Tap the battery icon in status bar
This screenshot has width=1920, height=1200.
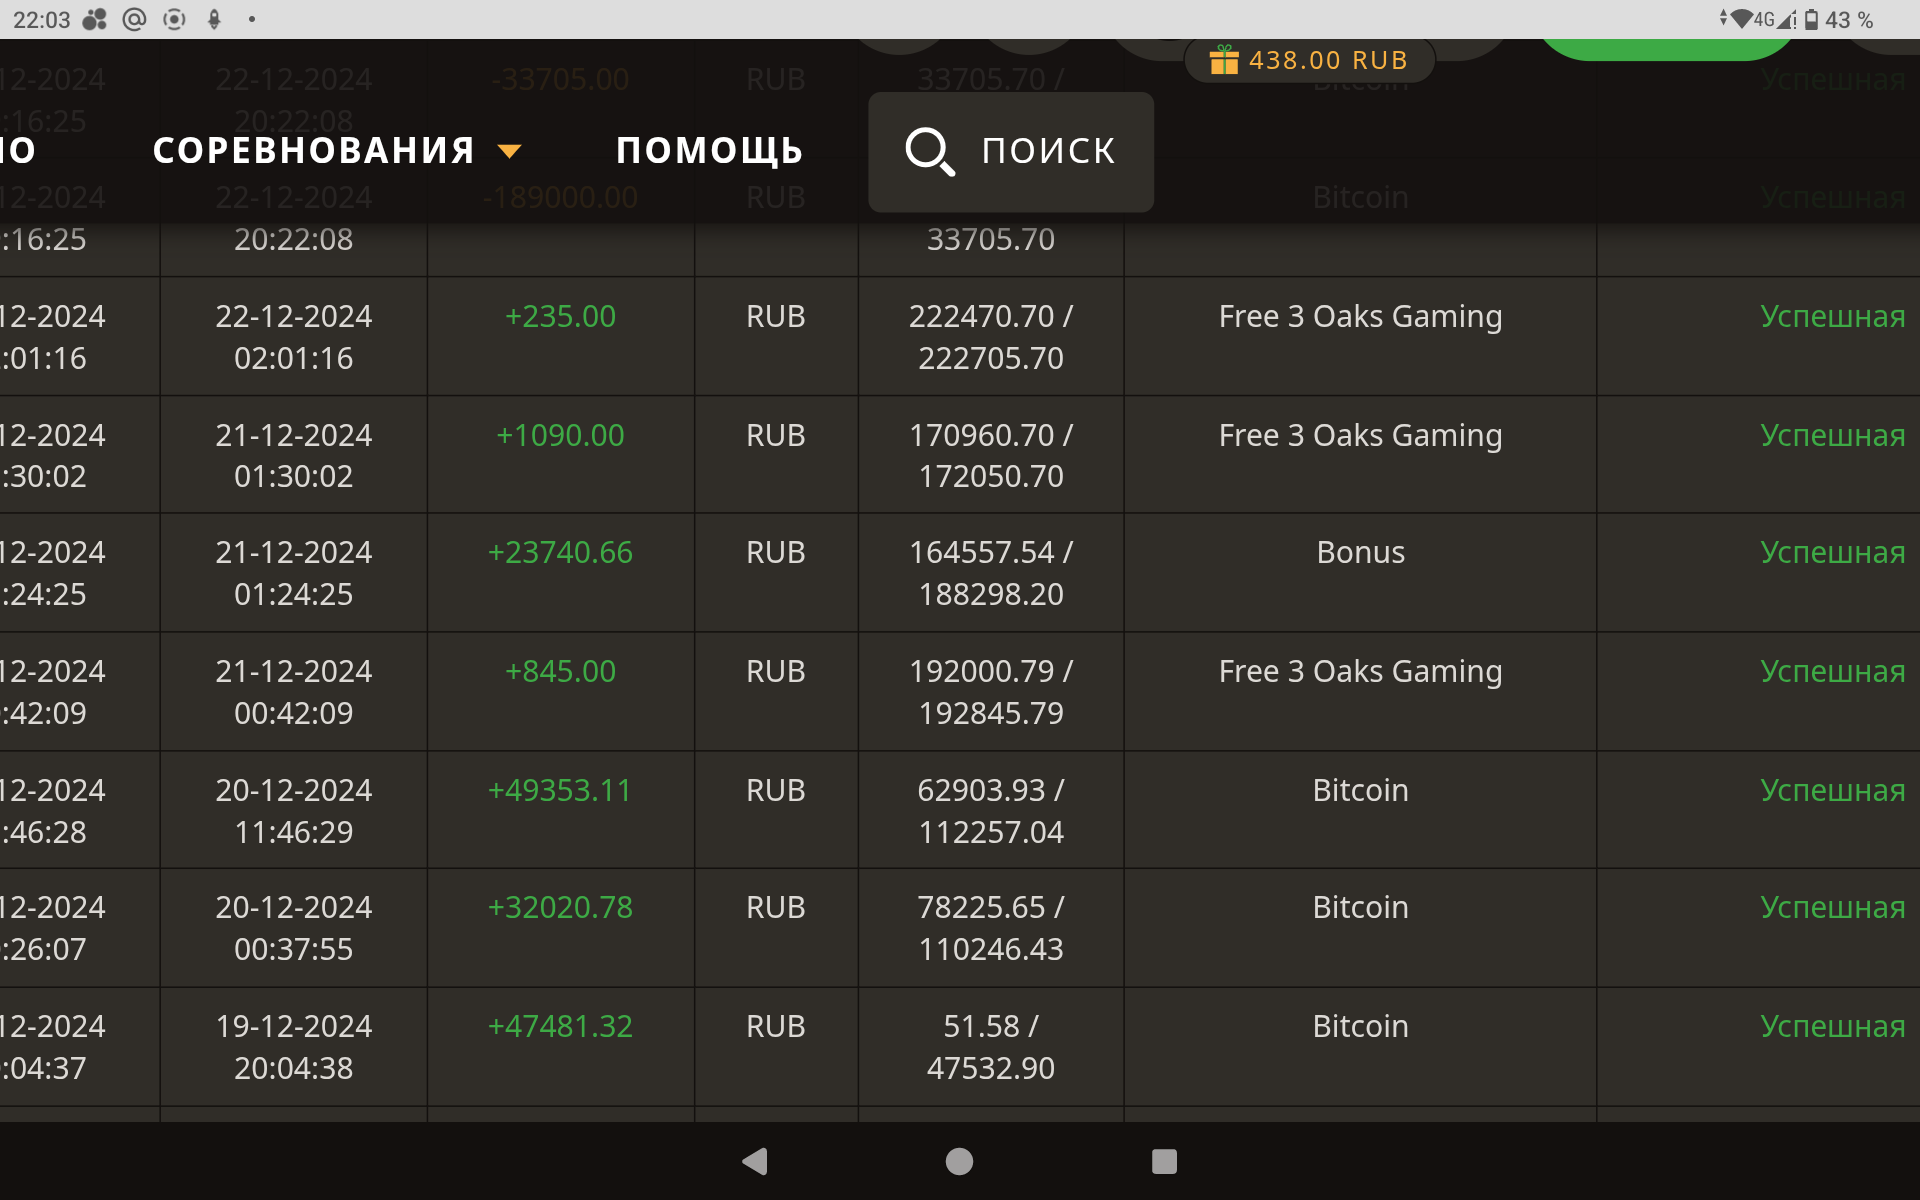coord(1811,20)
